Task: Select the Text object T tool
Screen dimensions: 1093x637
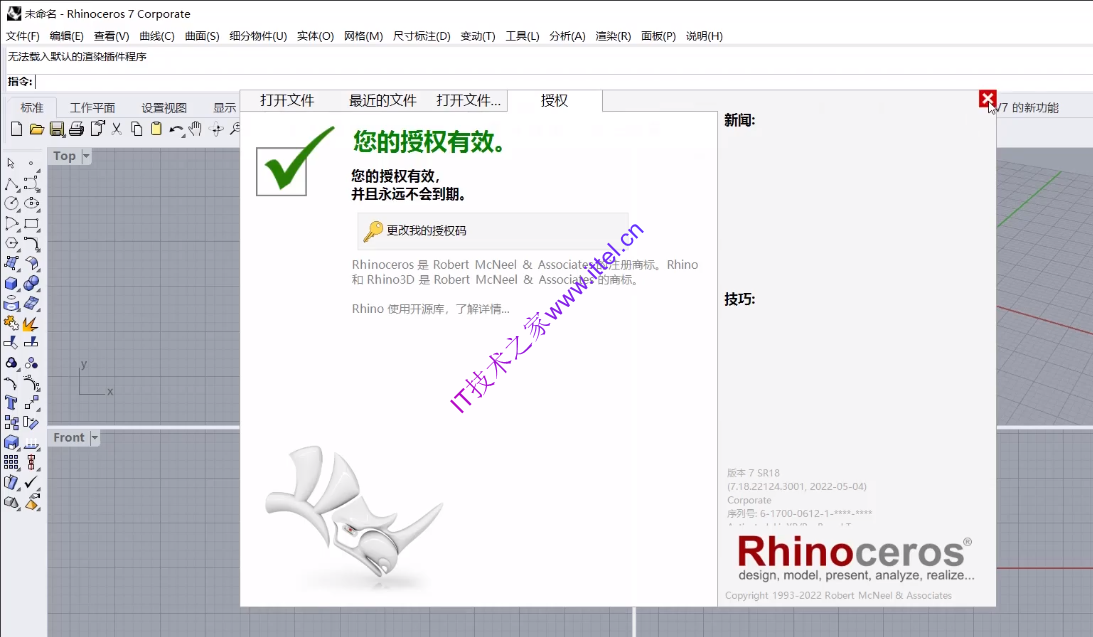Action: (x=11, y=403)
